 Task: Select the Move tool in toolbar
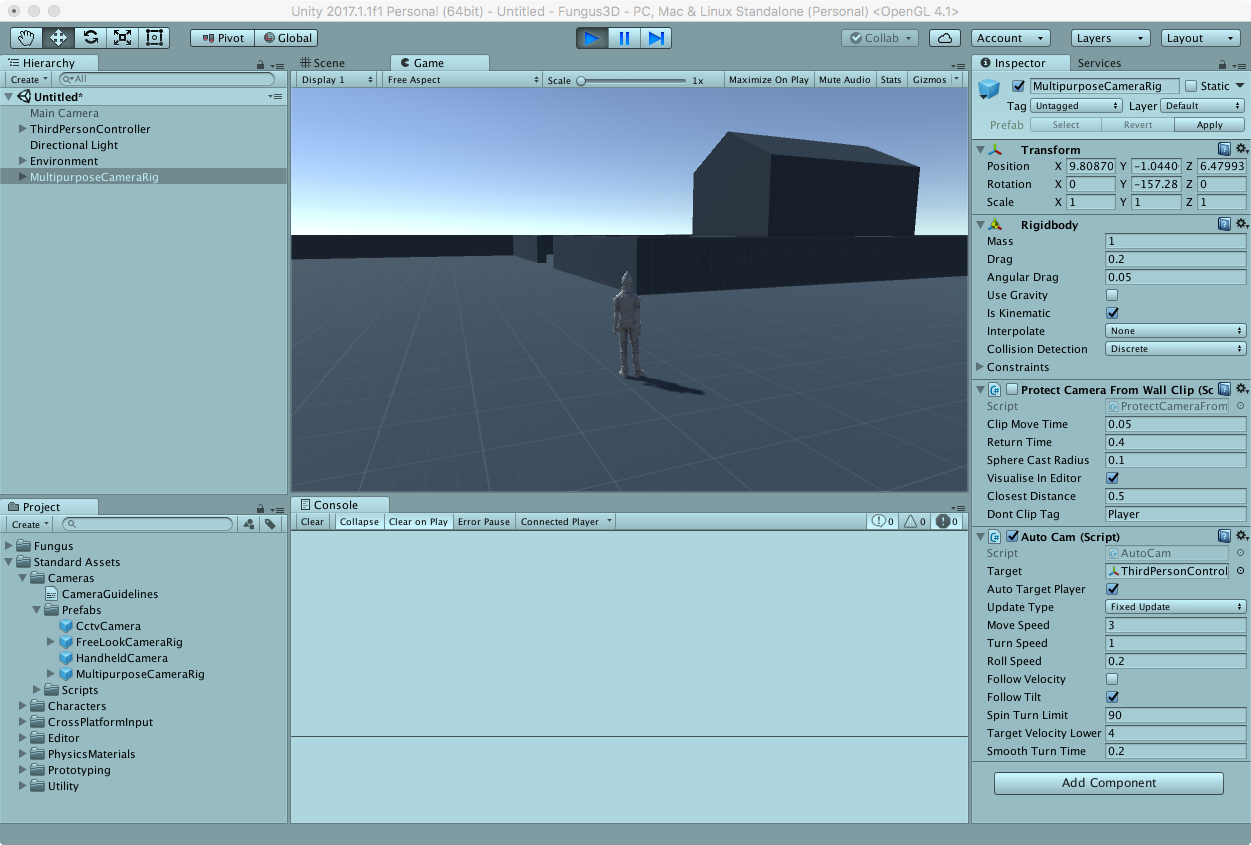tap(58, 38)
